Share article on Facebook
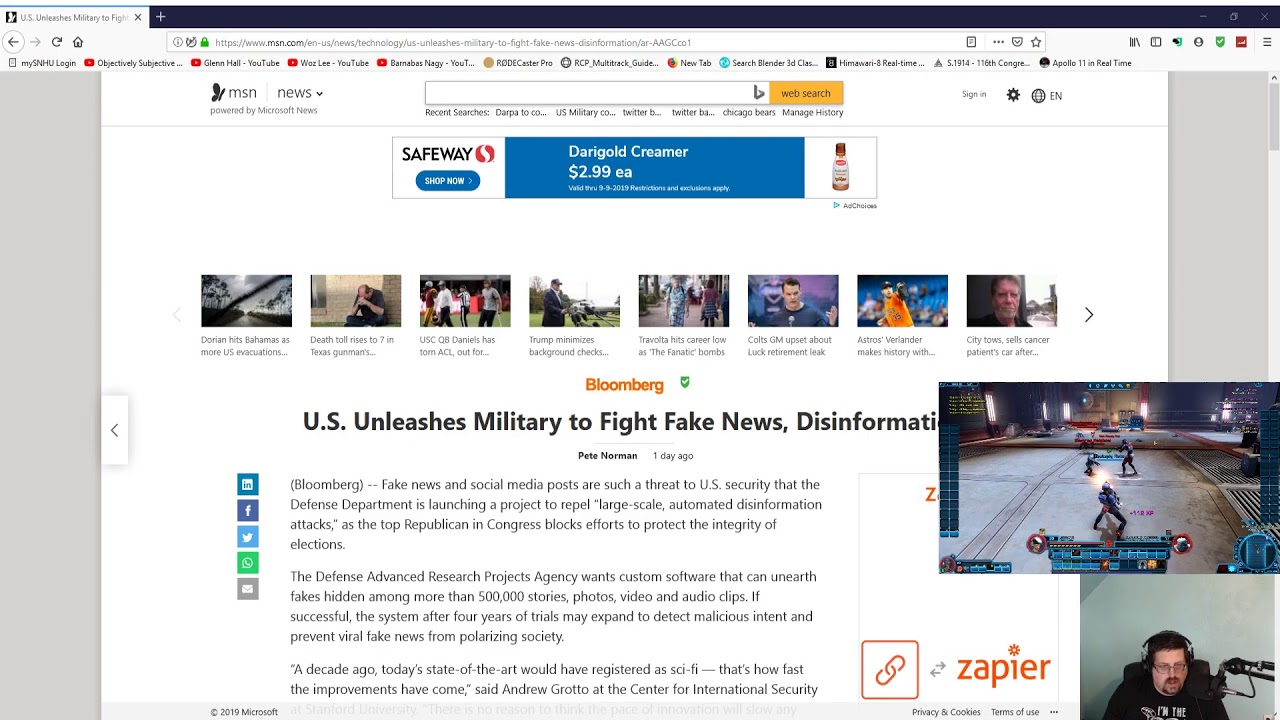1280x720 pixels. pos(247,511)
